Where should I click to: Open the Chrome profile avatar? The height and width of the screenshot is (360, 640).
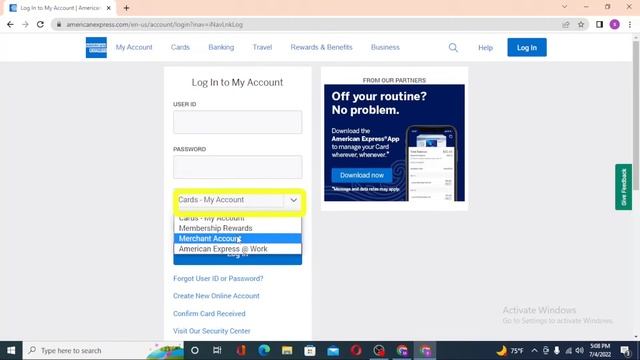pos(615,24)
